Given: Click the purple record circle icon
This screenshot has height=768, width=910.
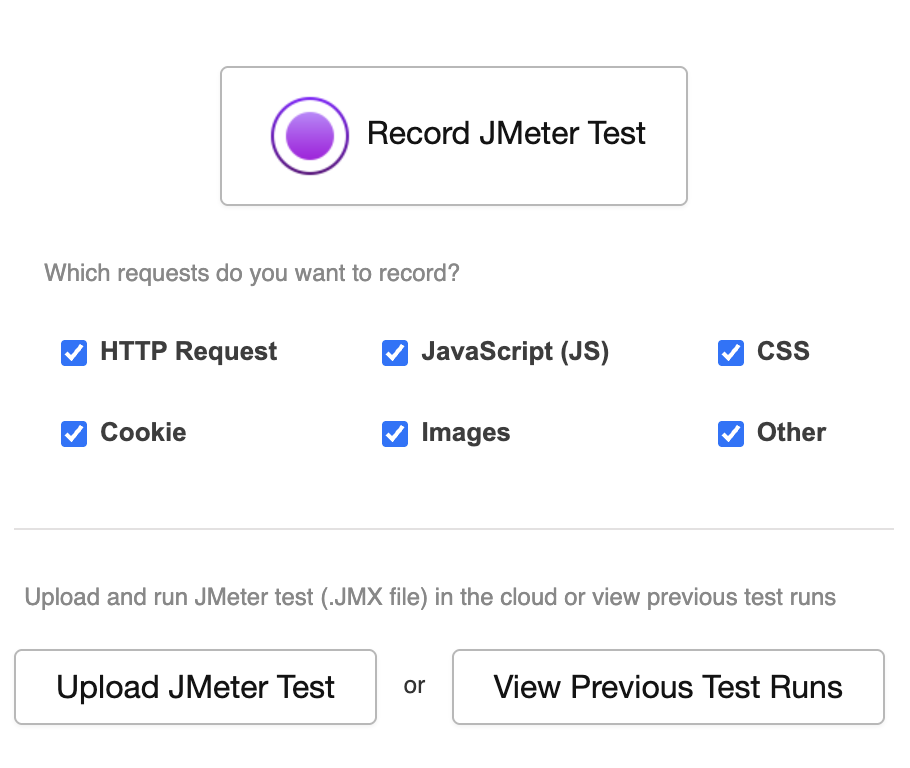Looking at the screenshot, I should coord(310,136).
